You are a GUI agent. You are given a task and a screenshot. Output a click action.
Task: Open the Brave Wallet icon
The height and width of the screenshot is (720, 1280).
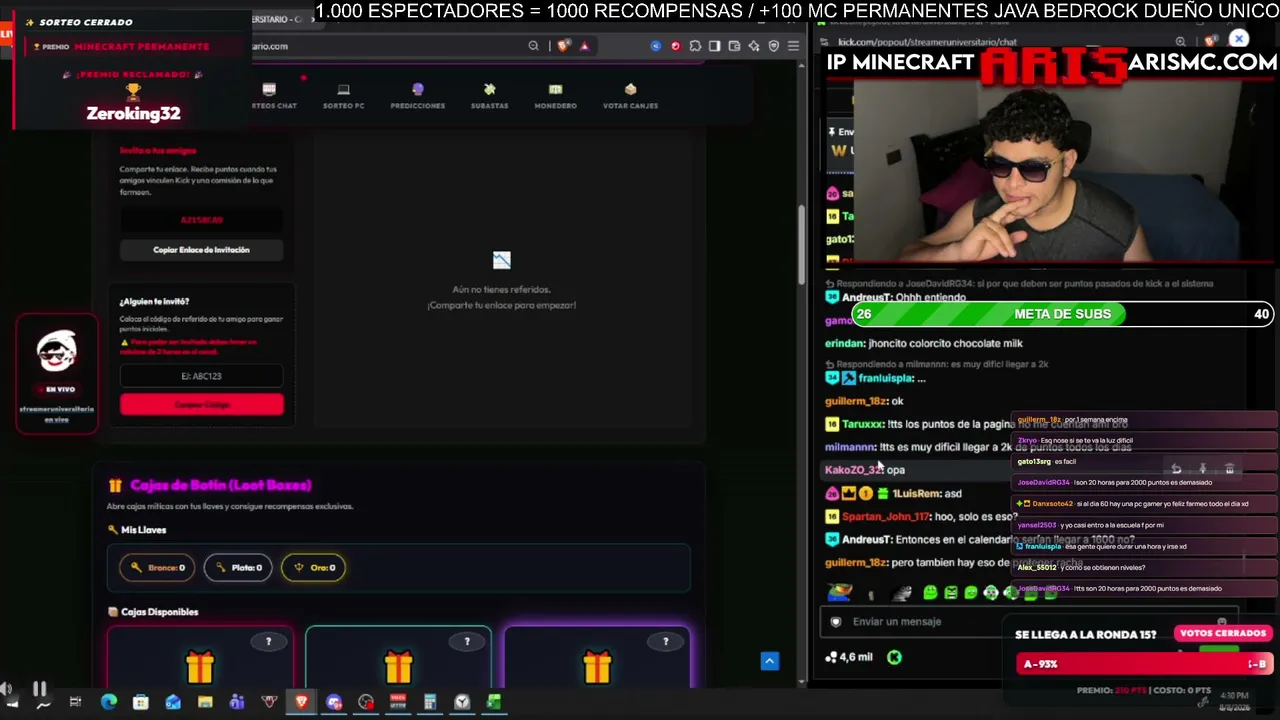(734, 46)
